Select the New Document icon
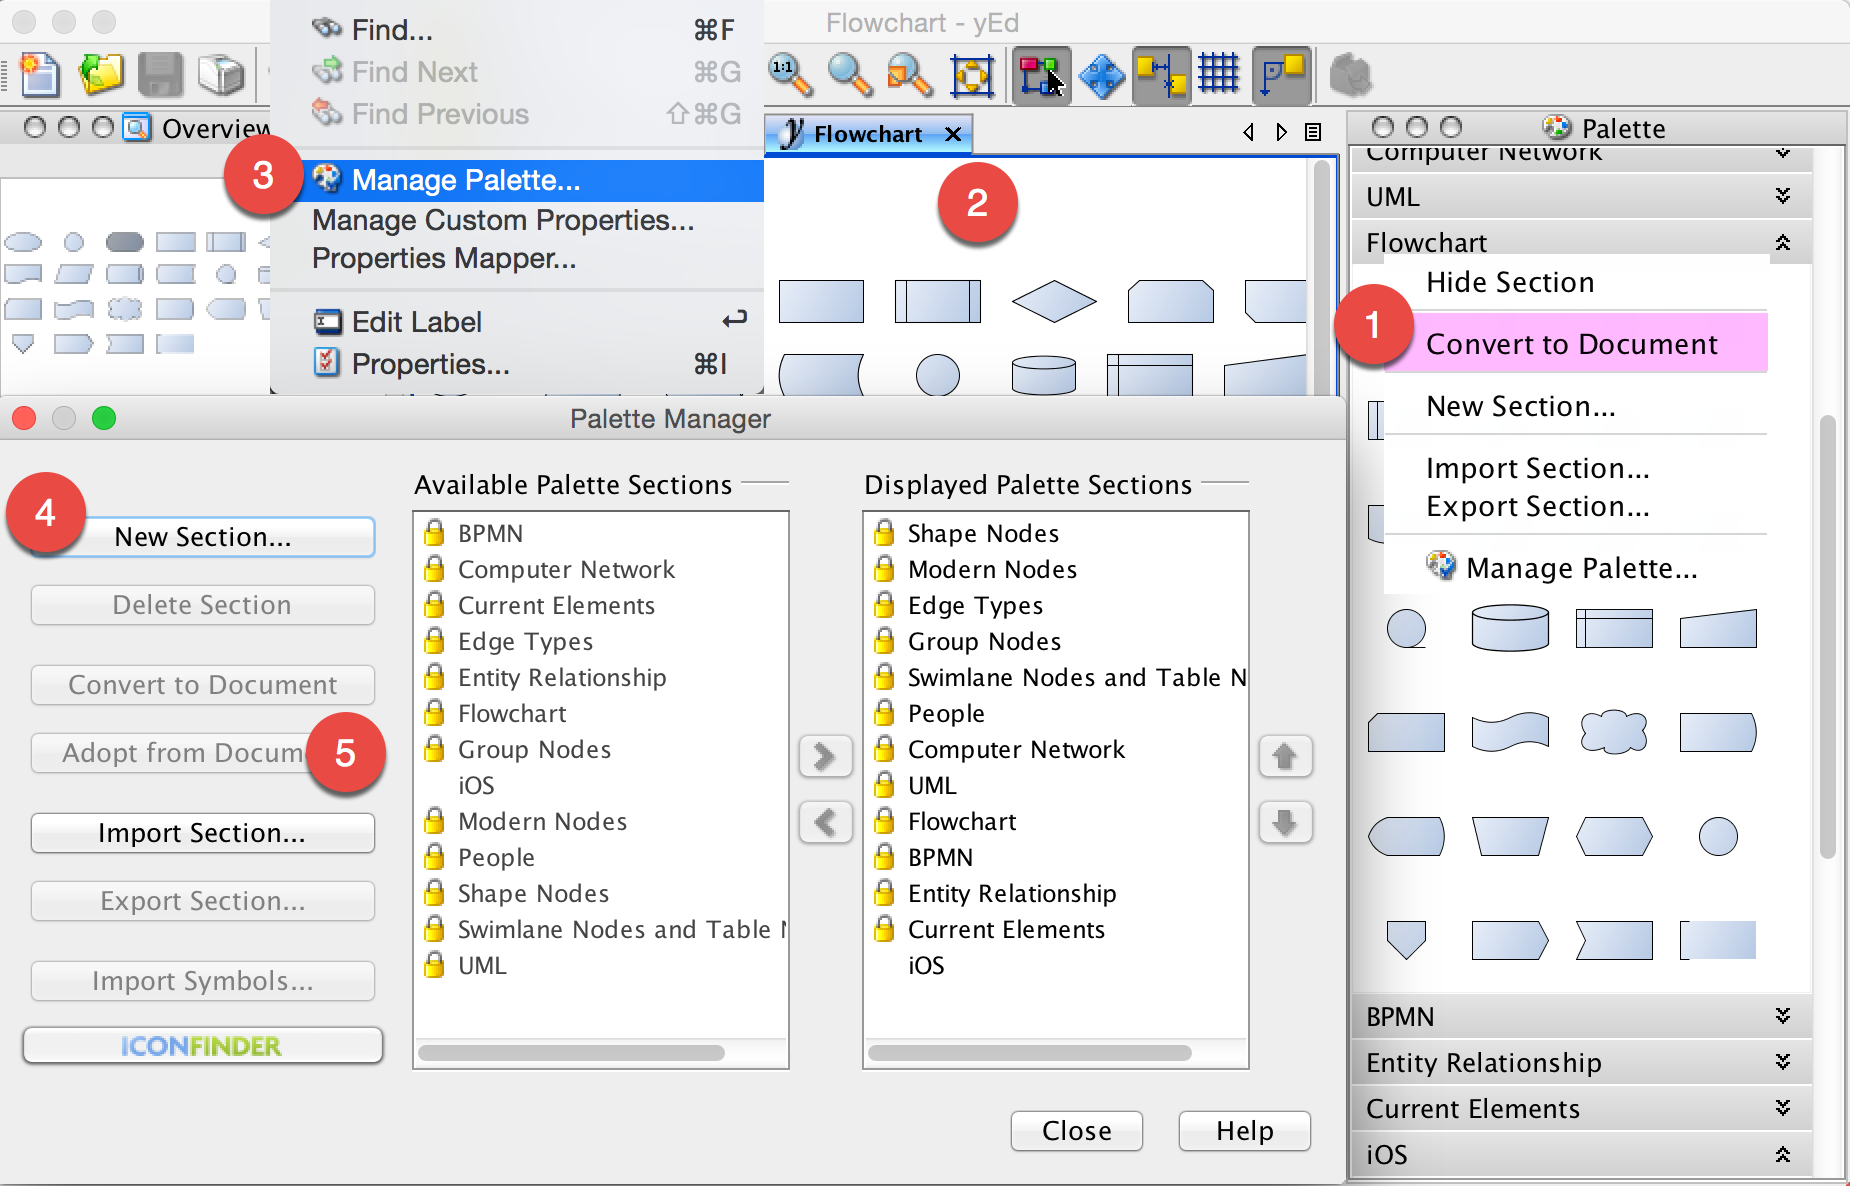This screenshot has width=1850, height=1186. [39, 75]
